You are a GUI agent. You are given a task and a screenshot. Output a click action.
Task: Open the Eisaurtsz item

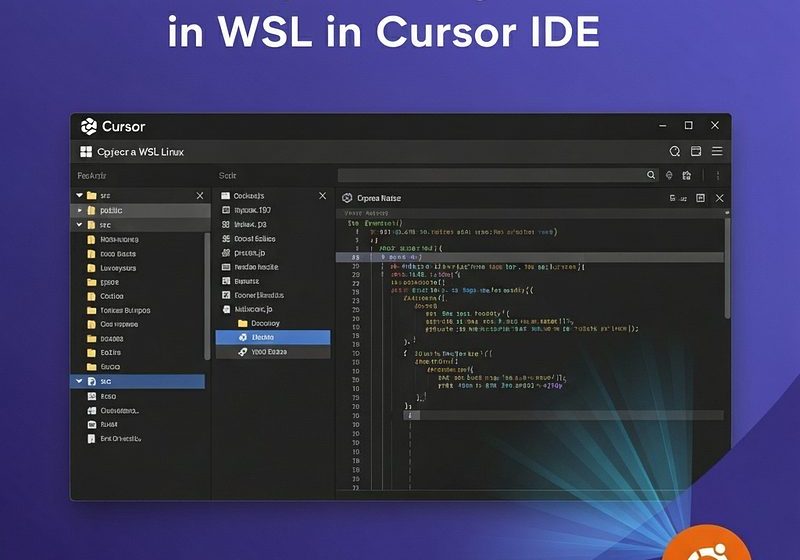point(246,281)
